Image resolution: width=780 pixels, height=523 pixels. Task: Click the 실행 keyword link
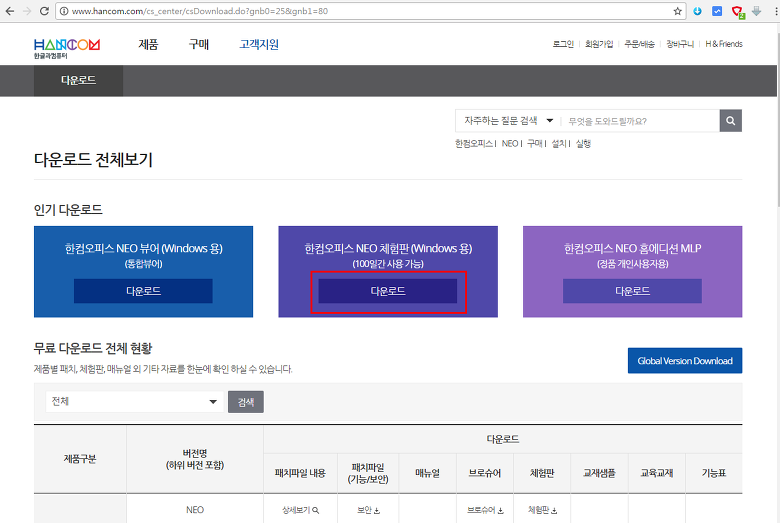583,144
